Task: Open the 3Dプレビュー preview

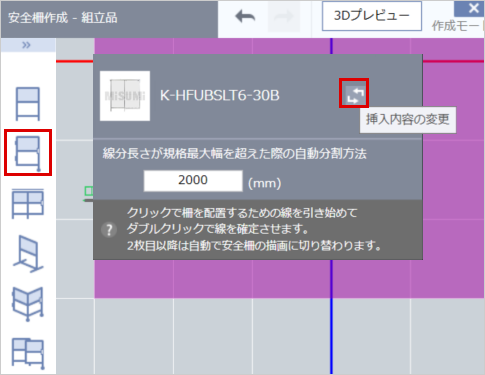Action: (x=372, y=16)
